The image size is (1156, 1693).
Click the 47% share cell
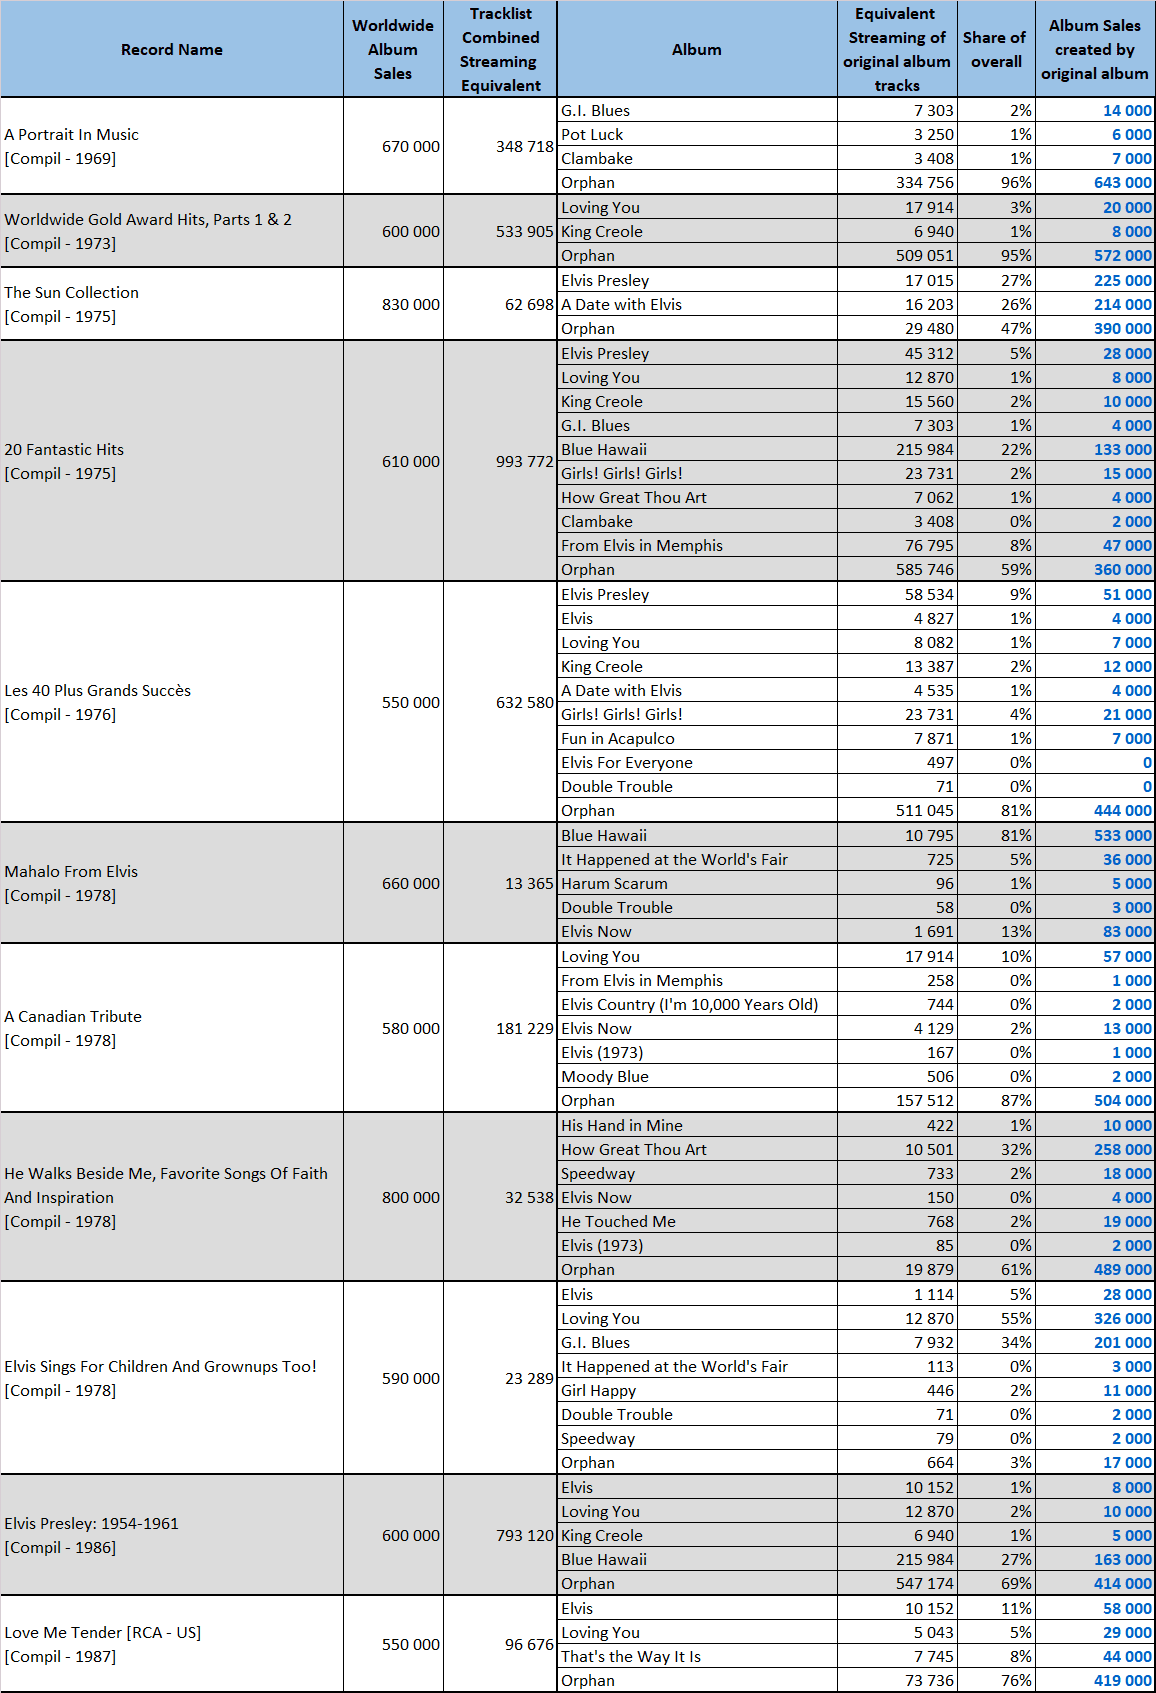click(996, 328)
